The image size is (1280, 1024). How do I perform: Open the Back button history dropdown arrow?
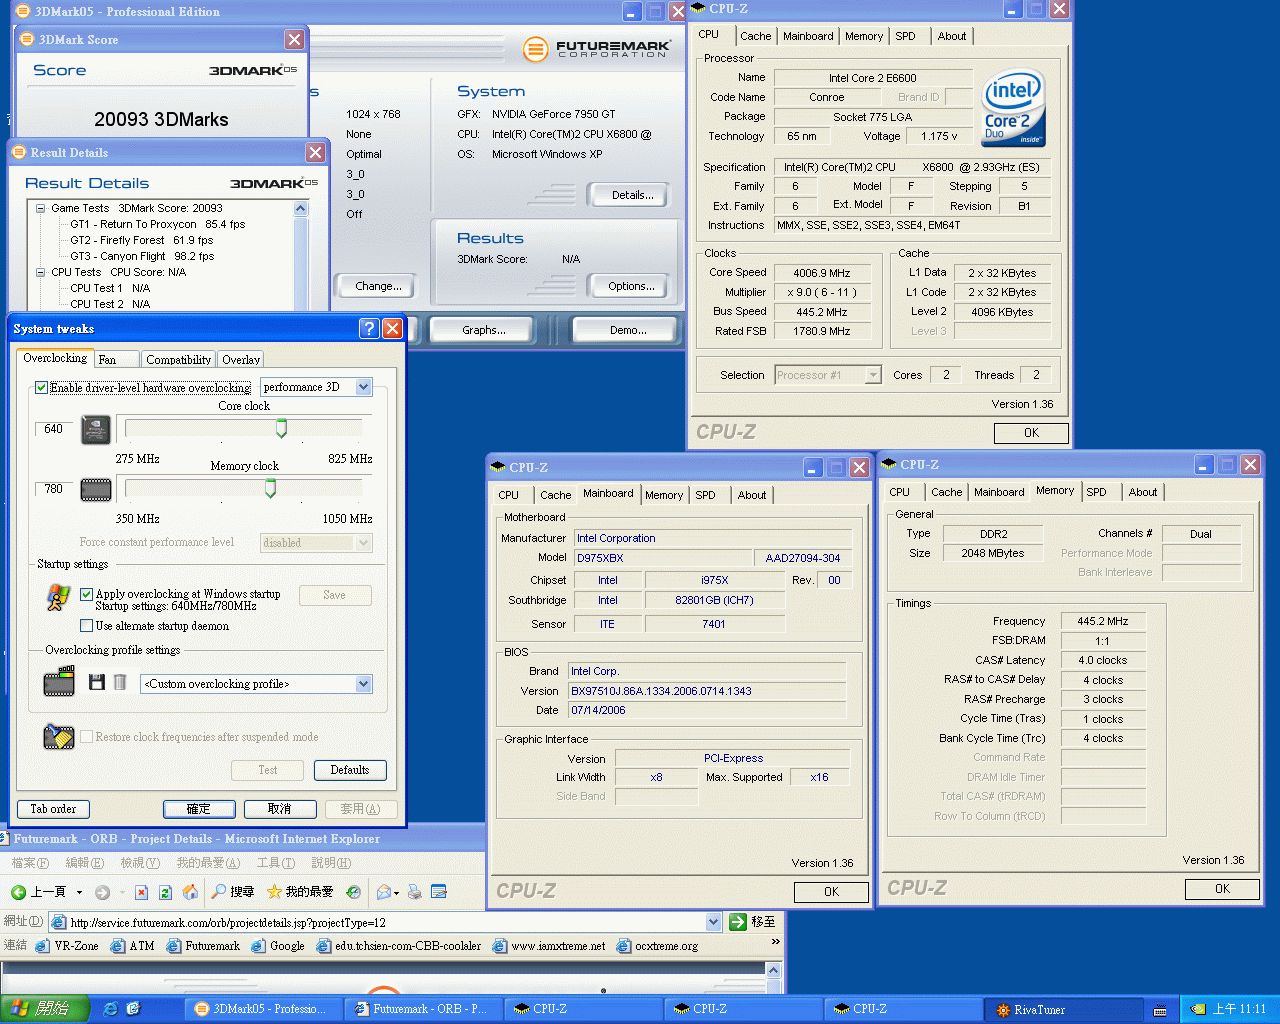pyautogui.click(x=78, y=892)
